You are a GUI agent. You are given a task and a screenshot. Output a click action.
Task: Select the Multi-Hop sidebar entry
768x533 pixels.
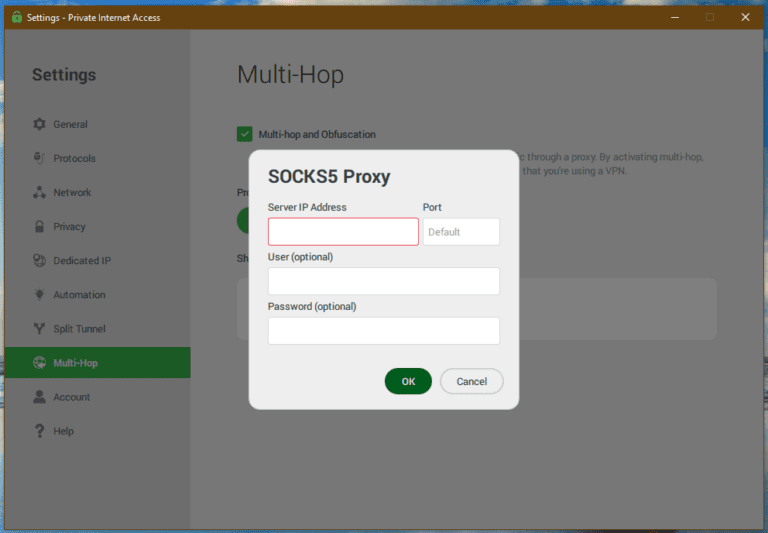pyautogui.click(x=97, y=363)
